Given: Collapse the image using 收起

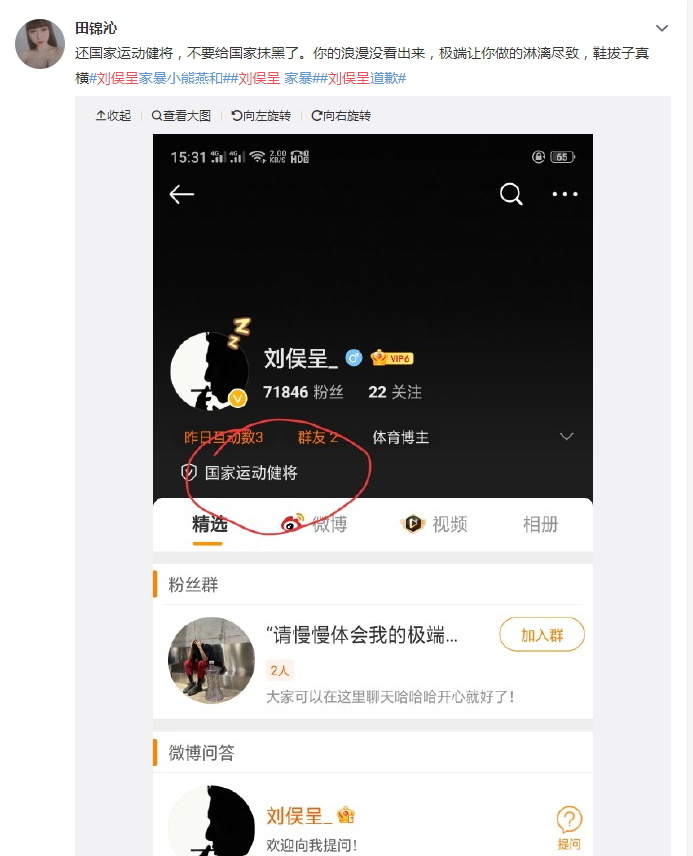Looking at the screenshot, I should coord(114,116).
